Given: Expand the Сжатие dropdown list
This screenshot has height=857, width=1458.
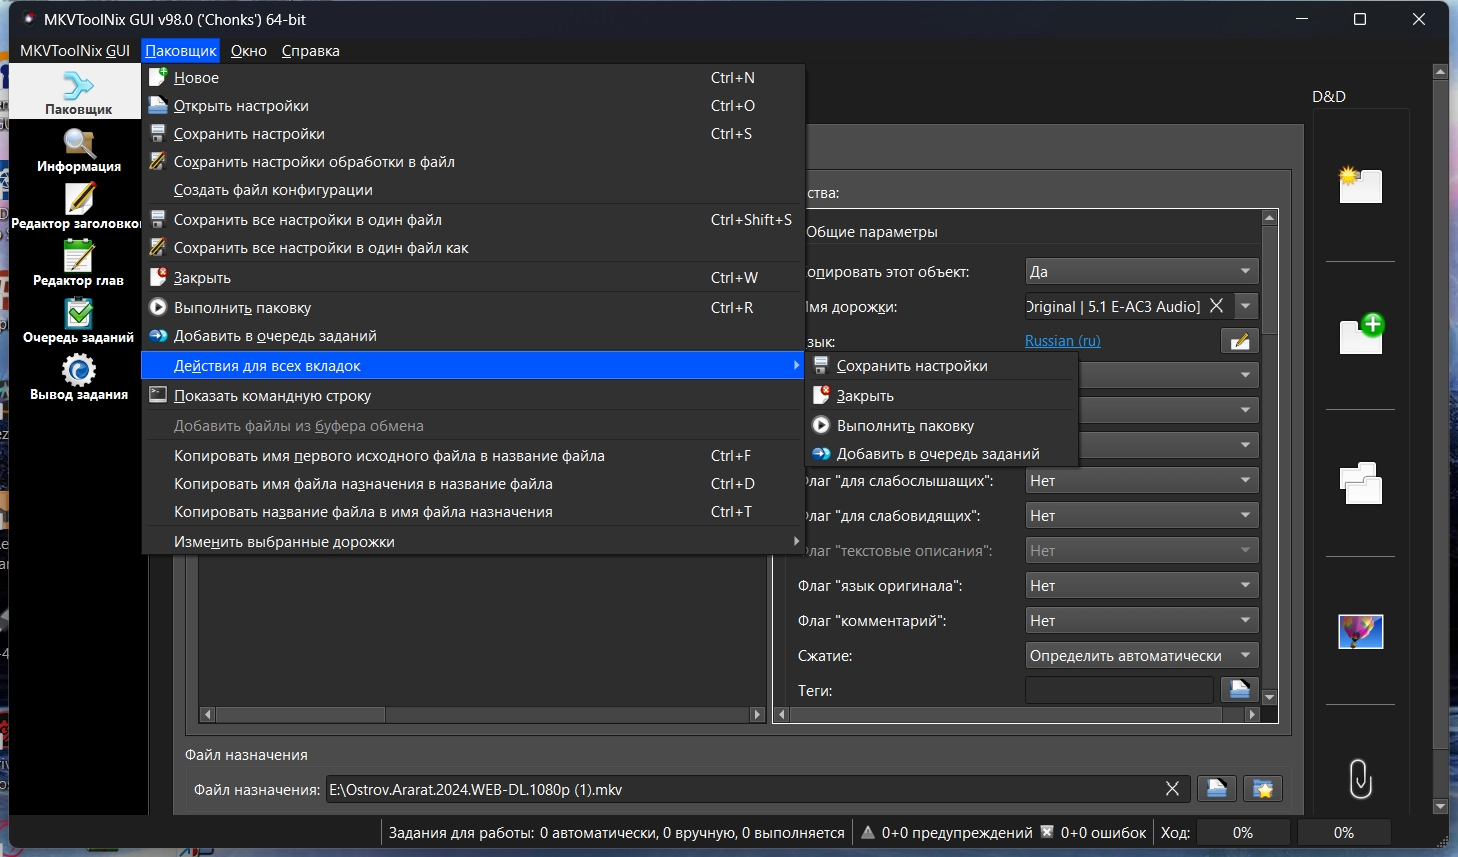Looking at the screenshot, I should (1141, 656).
